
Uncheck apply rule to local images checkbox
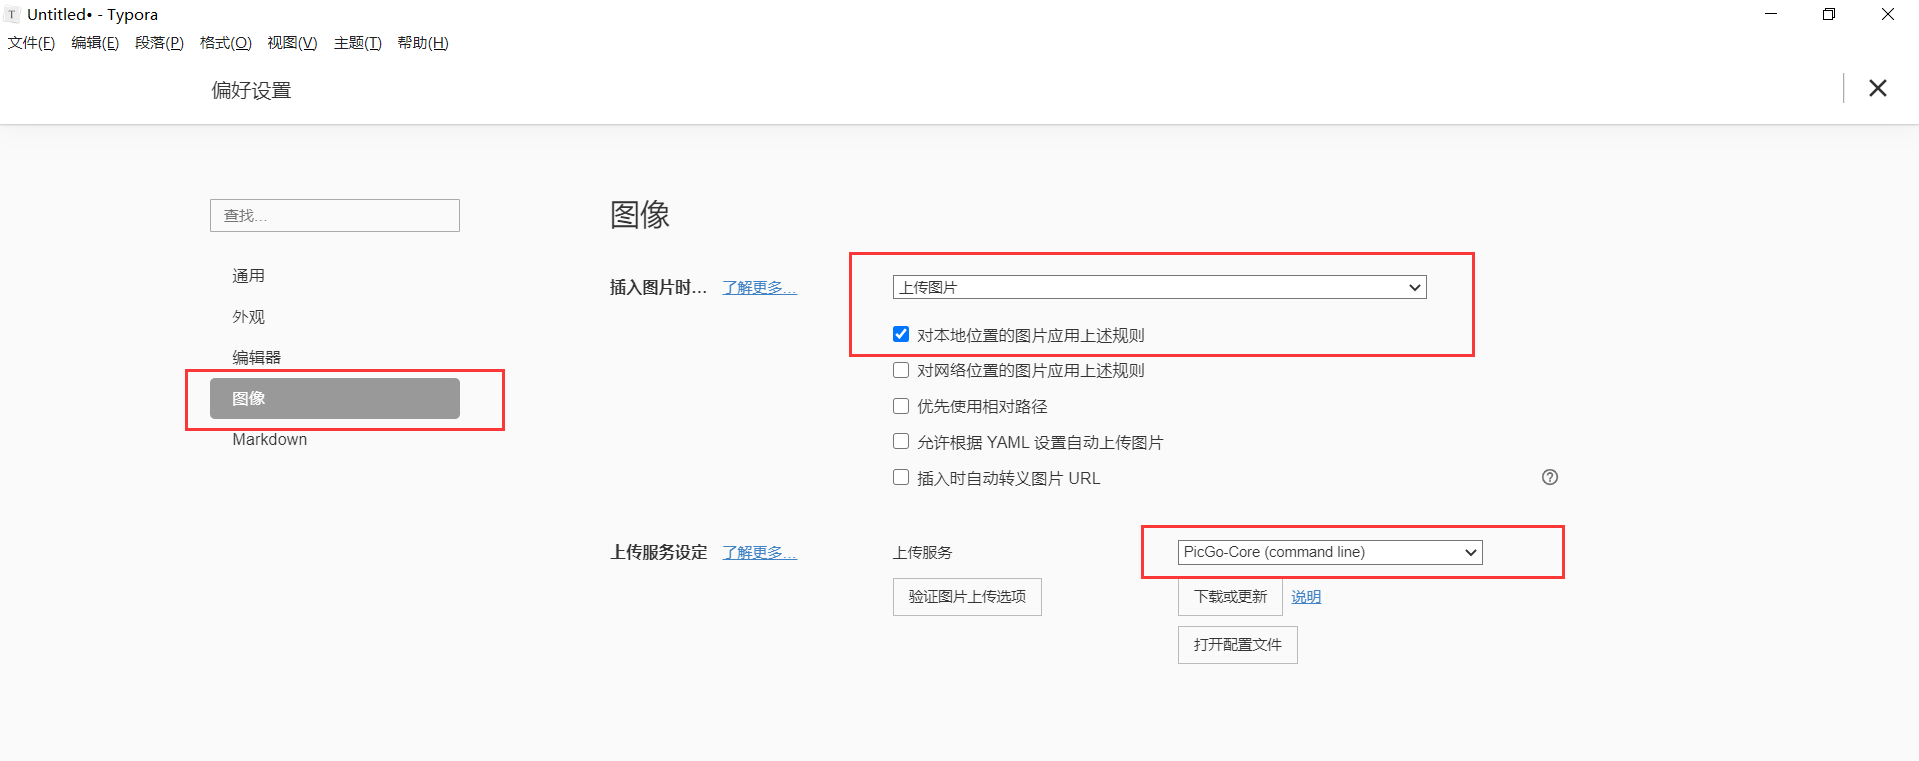901,334
